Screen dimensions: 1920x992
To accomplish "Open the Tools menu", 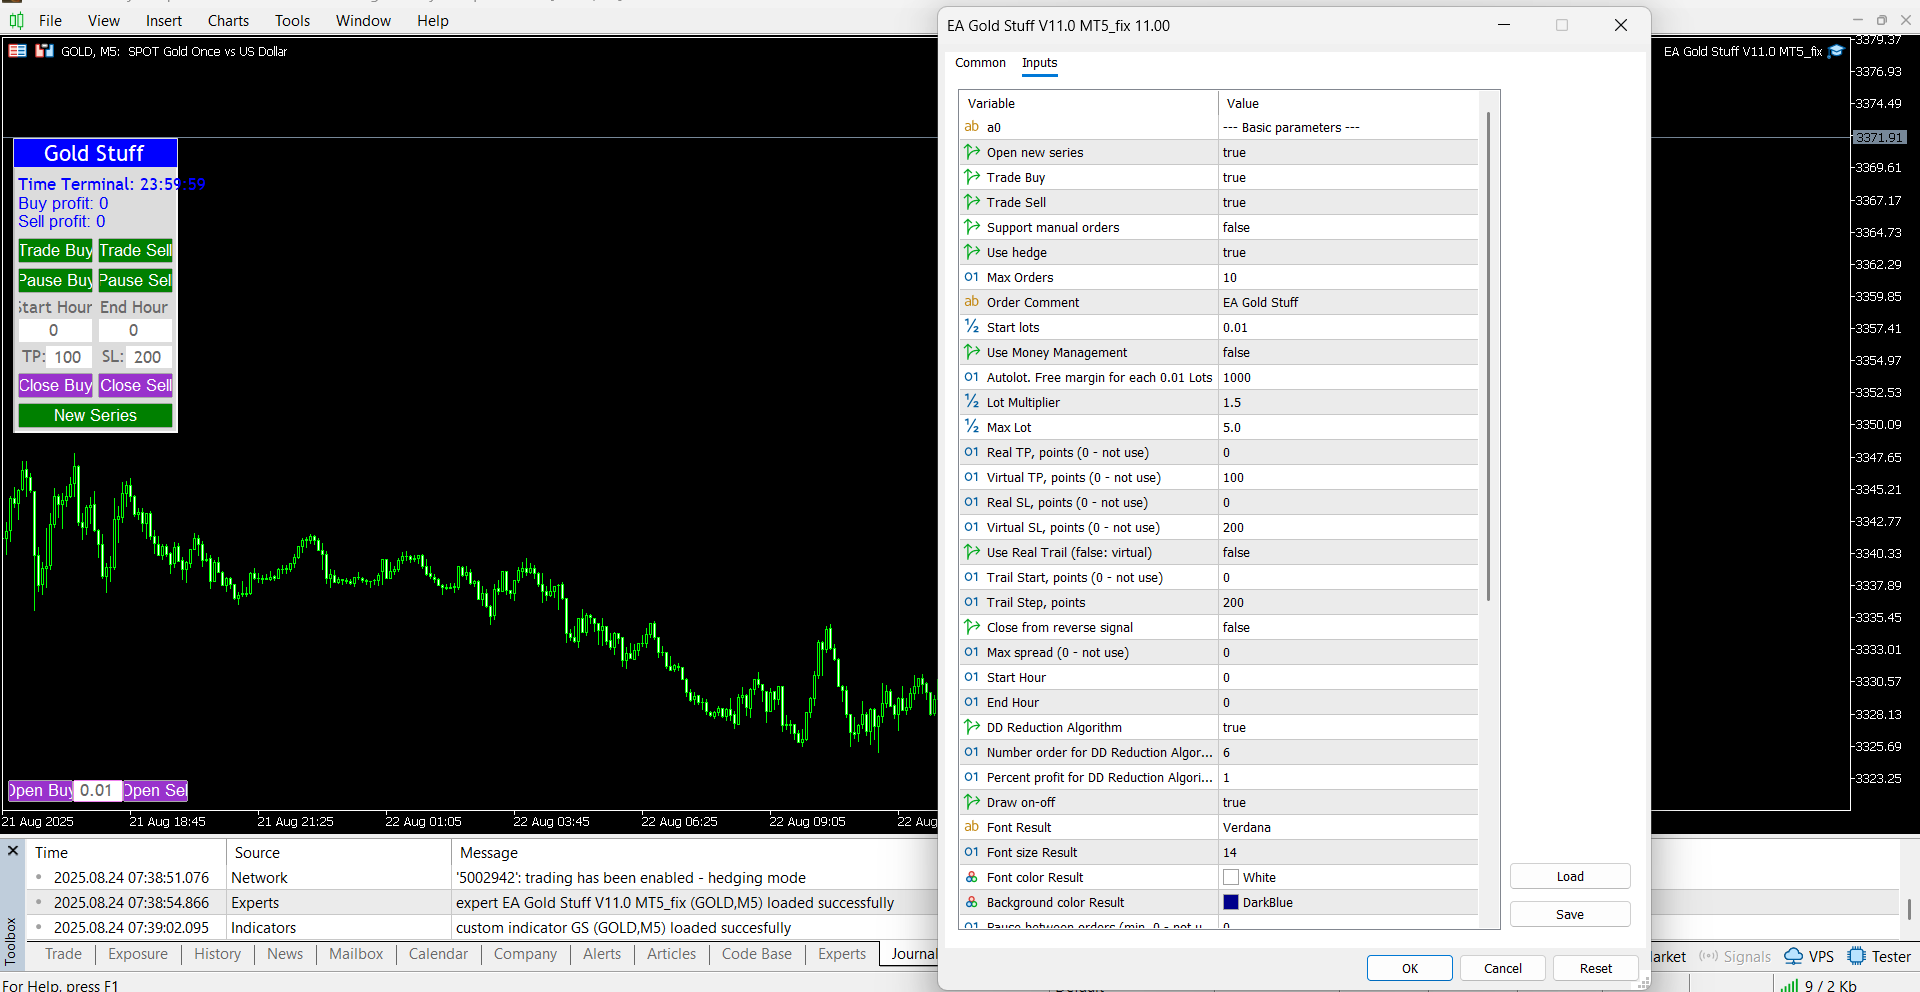I will tap(292, 20).
